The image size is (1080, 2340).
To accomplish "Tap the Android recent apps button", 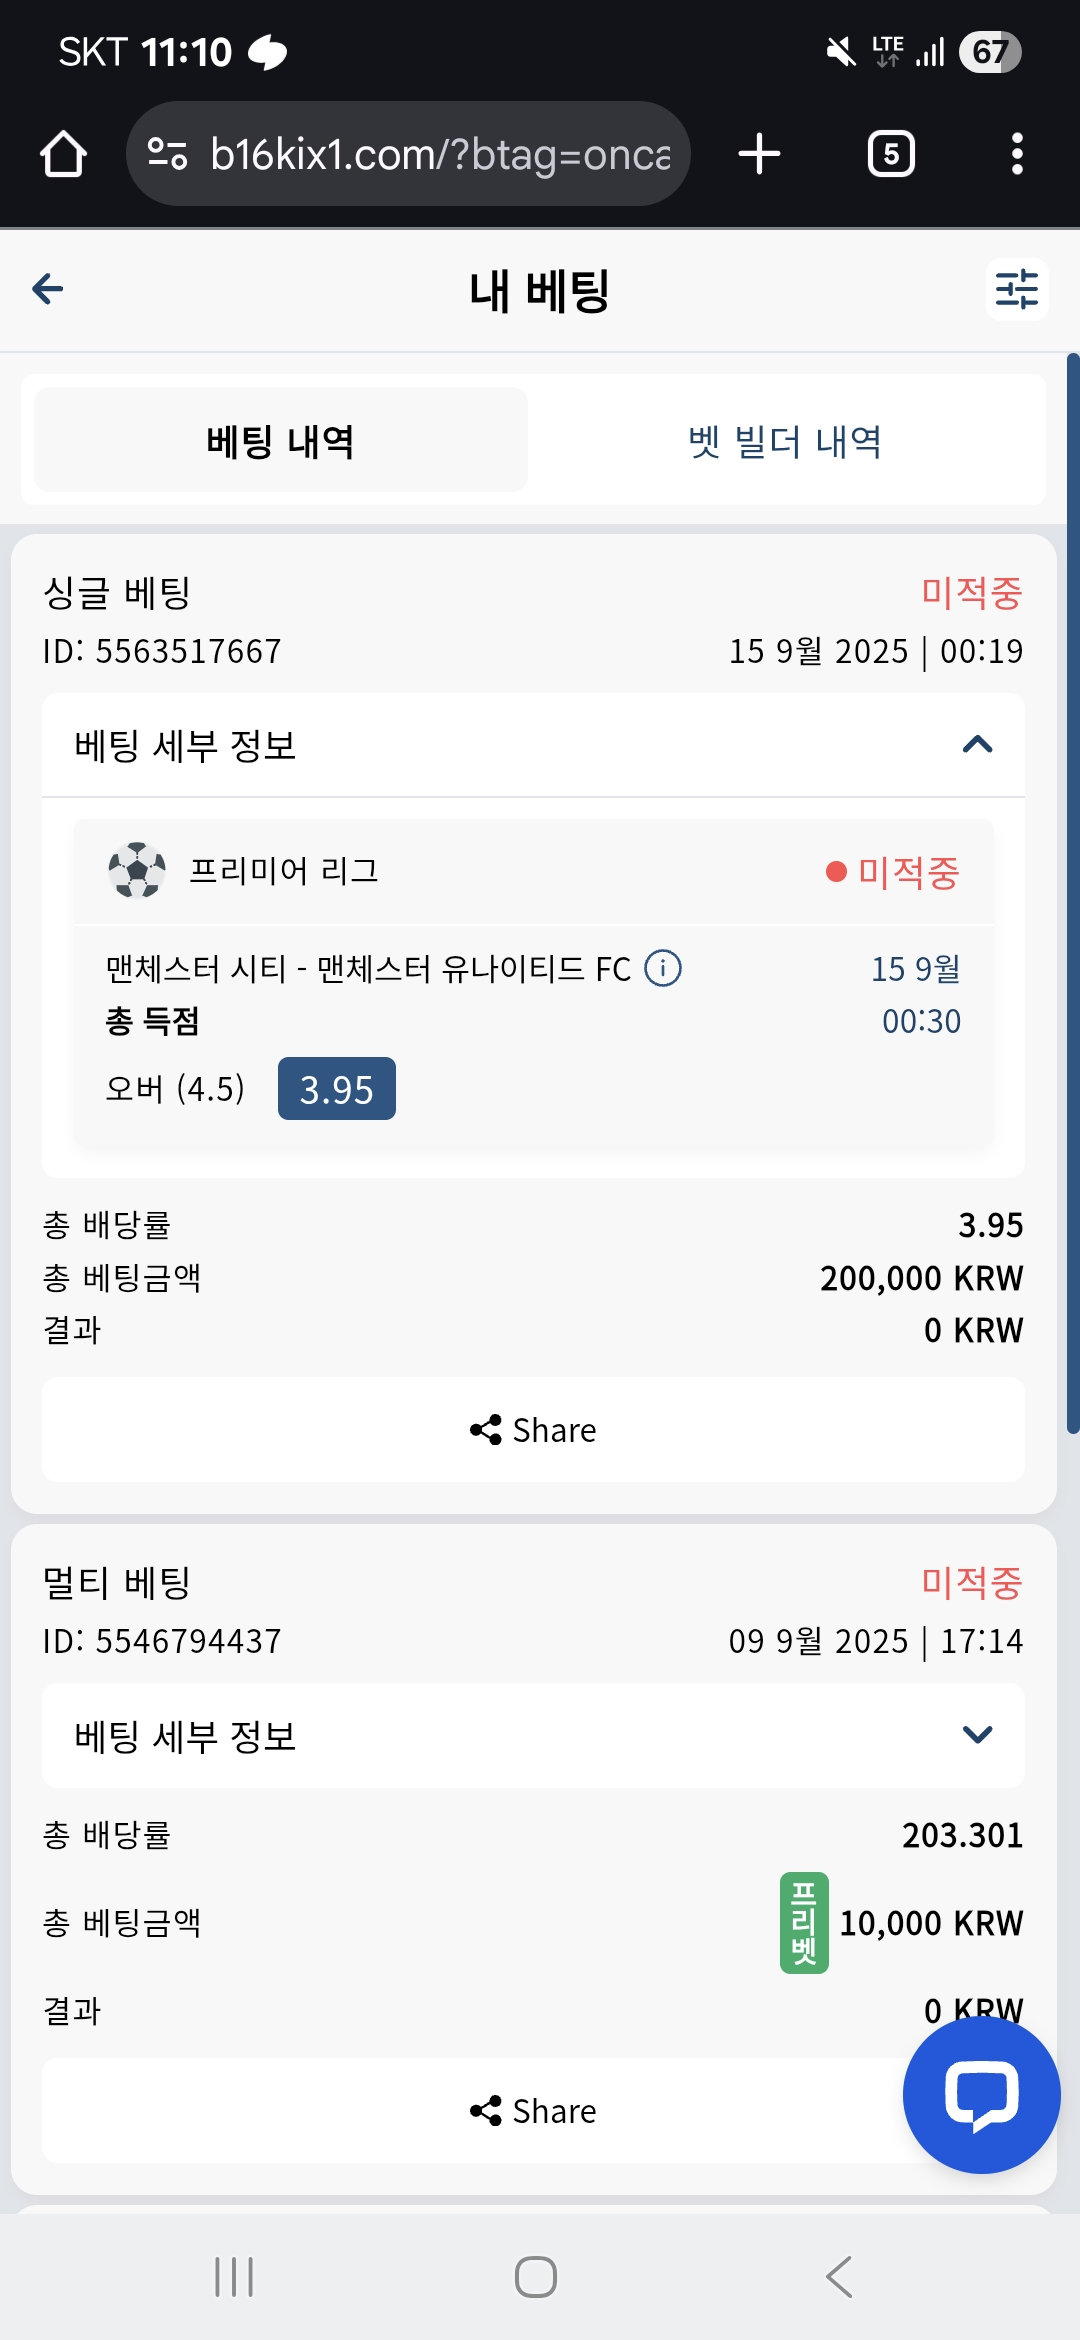I will (234, 2277).
